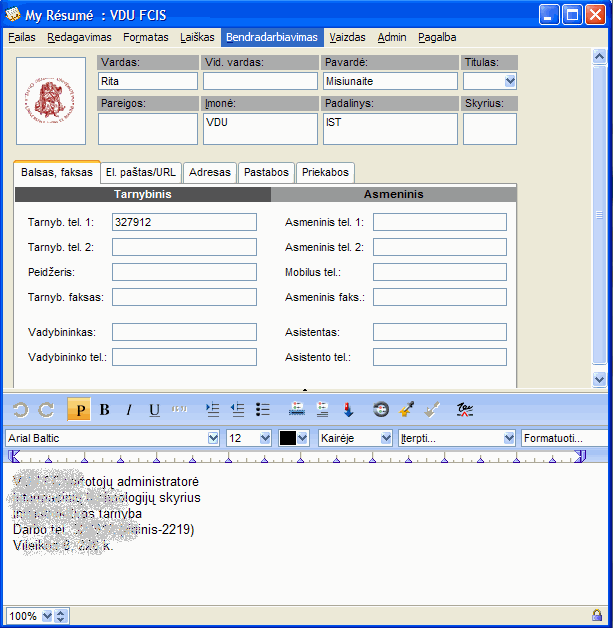613x628 pixels.
Task: Click the Tarnyb. tel. 1 field
Action: pos(184,222)
